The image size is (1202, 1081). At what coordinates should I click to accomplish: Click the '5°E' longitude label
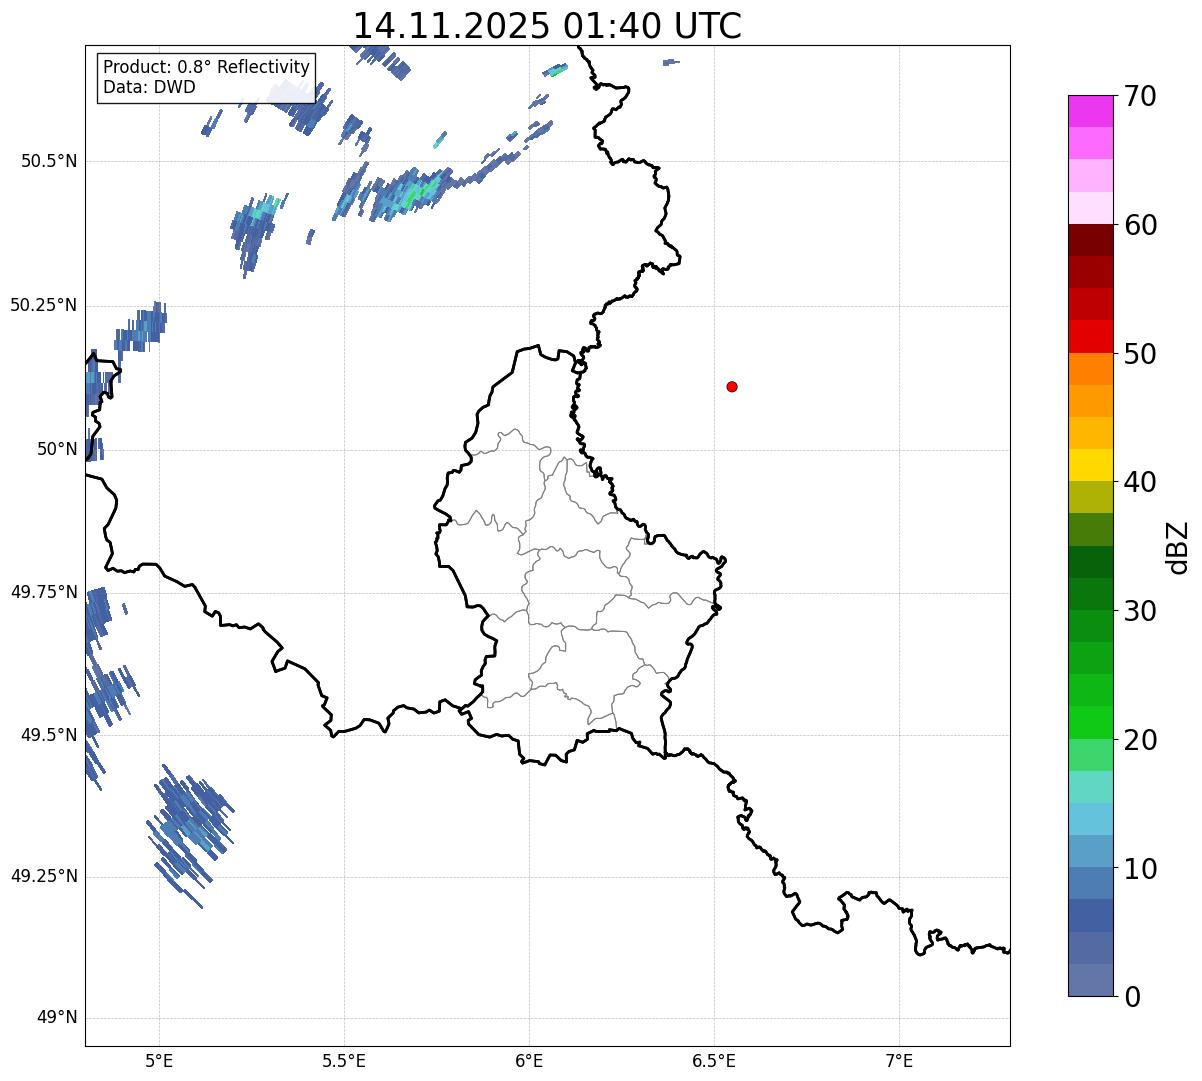pos(160,1061)
